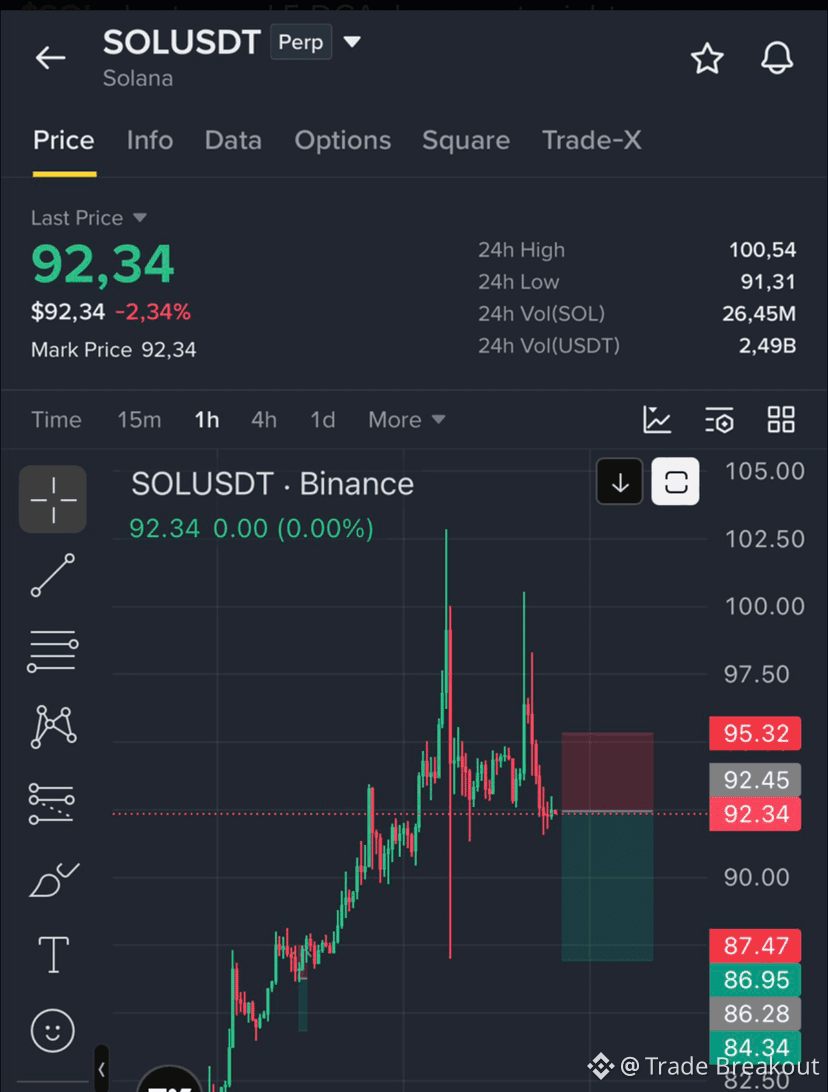Open the grid layout icon
The image size is (828, 1092).
coord(781,420)
